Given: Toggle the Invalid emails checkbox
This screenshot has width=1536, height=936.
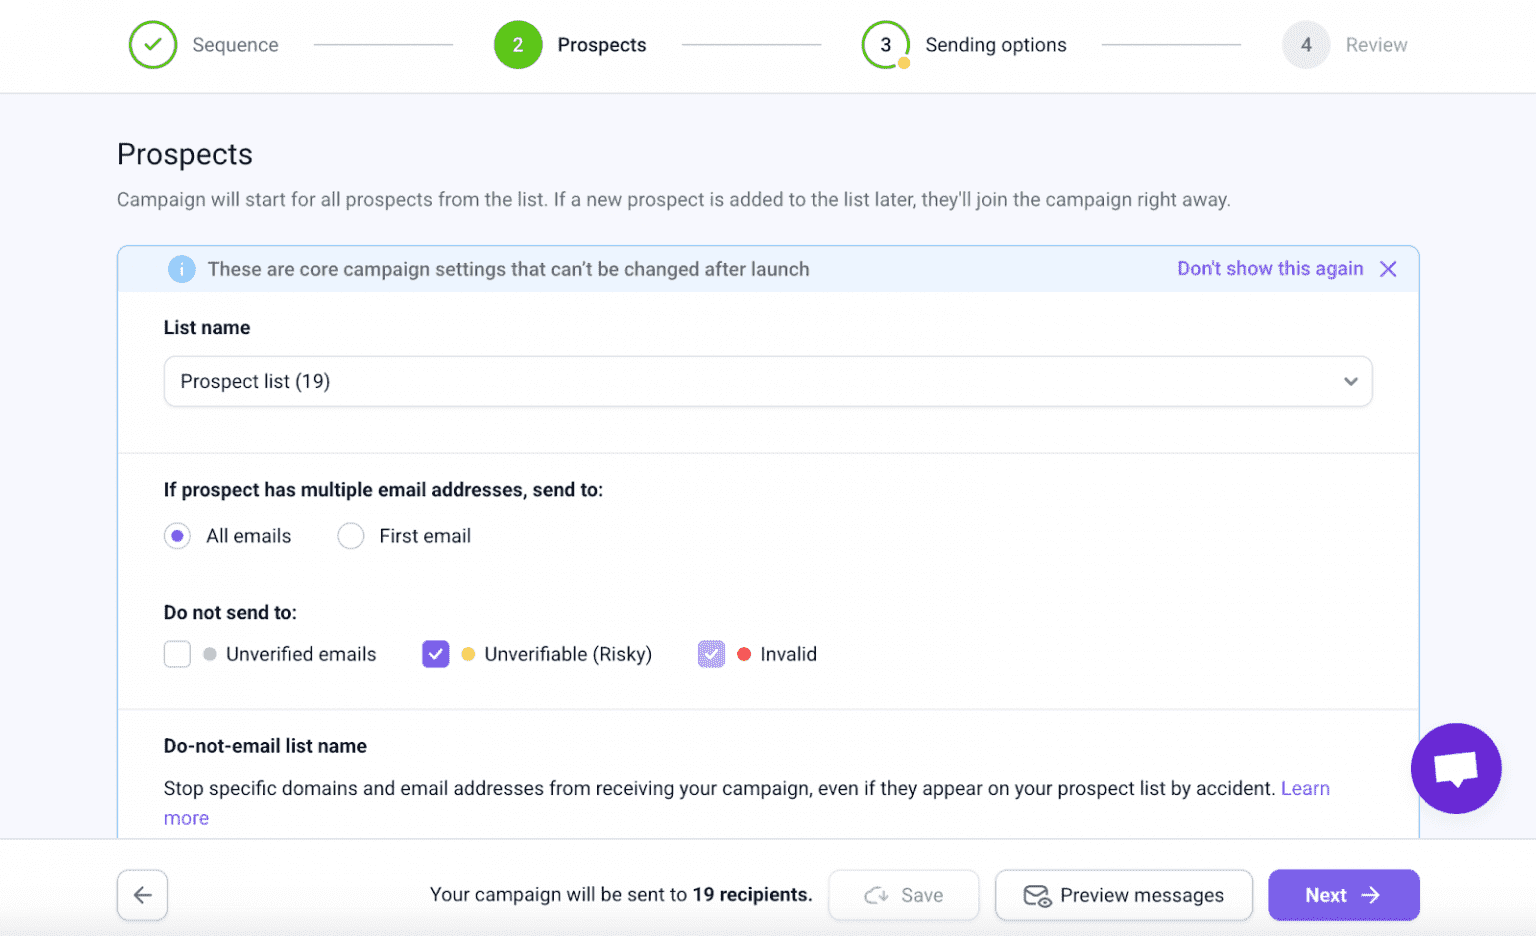Looking at the screenshot, I should [x=711, y=654].
